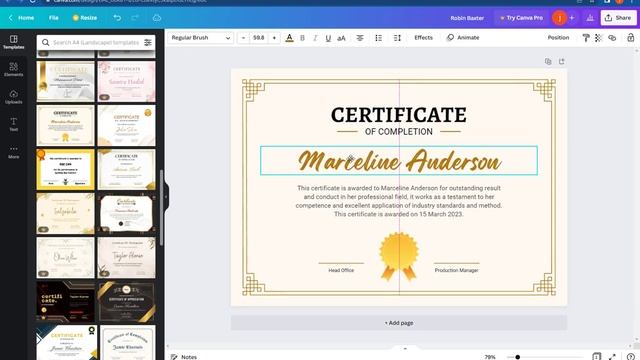Open the transparency icon

(599, 38)
